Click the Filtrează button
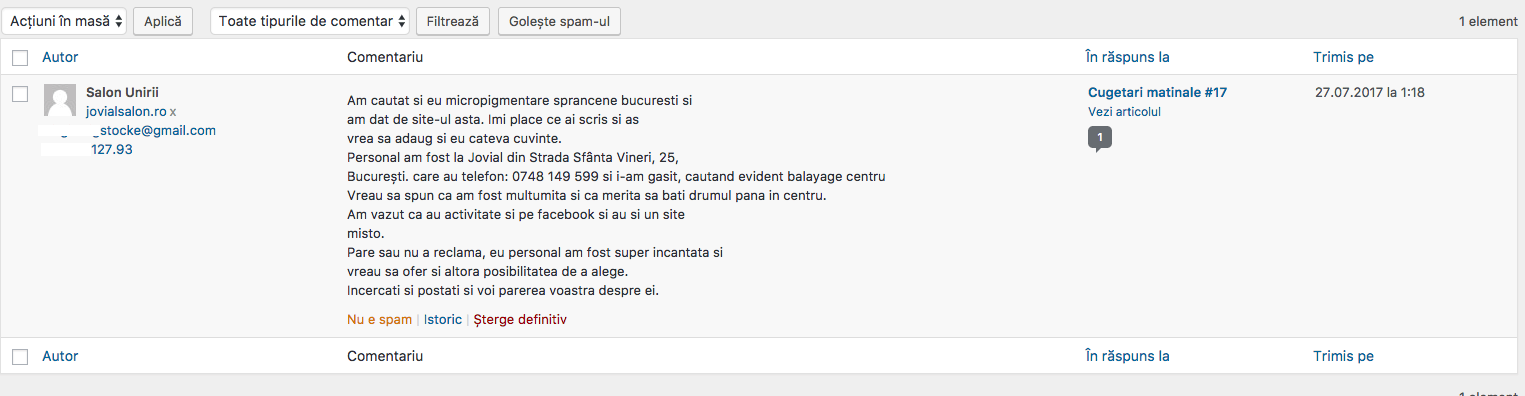This screenshot has height=396, width=1525. click(453, 20)
